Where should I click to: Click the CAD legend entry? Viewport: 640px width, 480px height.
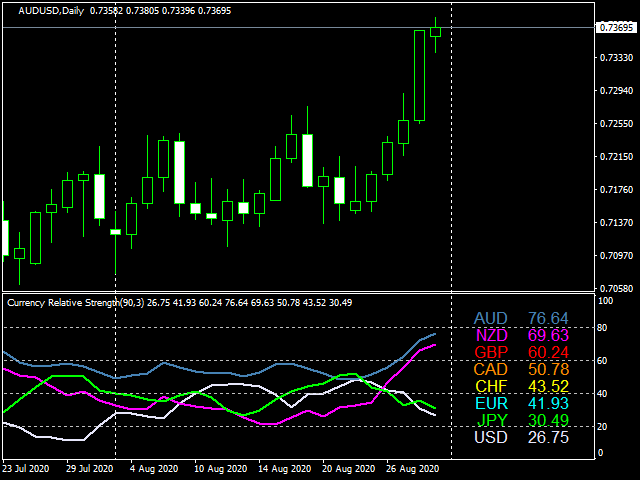coord(491,370)
